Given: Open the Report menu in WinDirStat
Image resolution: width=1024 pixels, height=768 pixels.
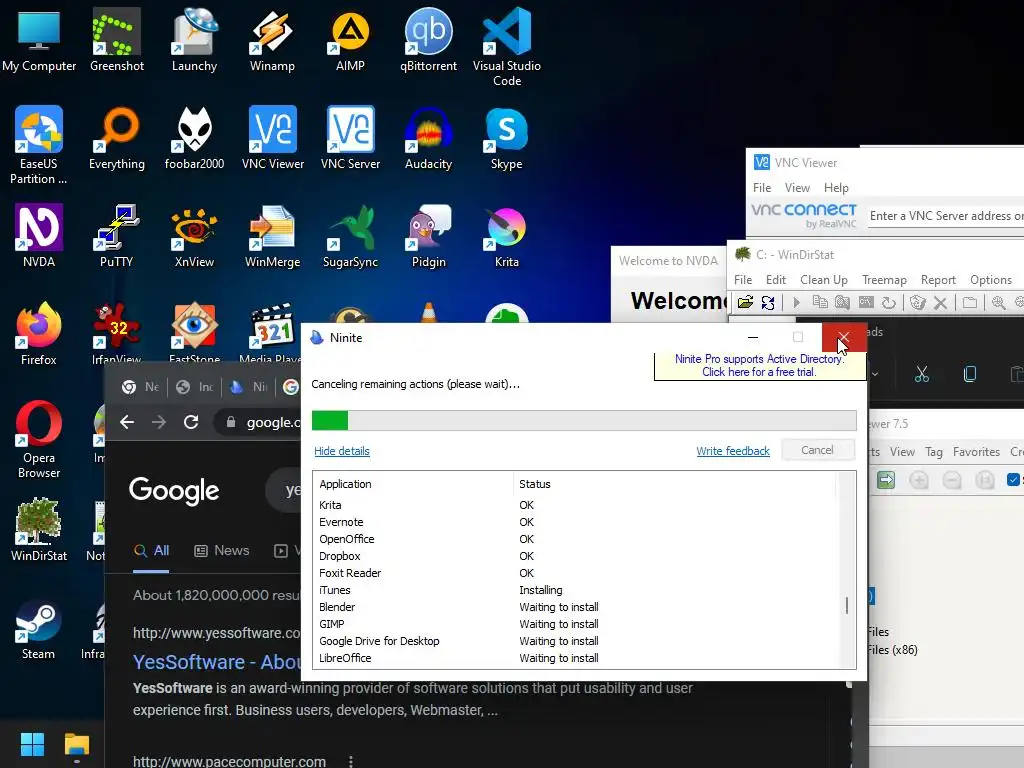Looking at the screenshot, I should click(938, 280).
